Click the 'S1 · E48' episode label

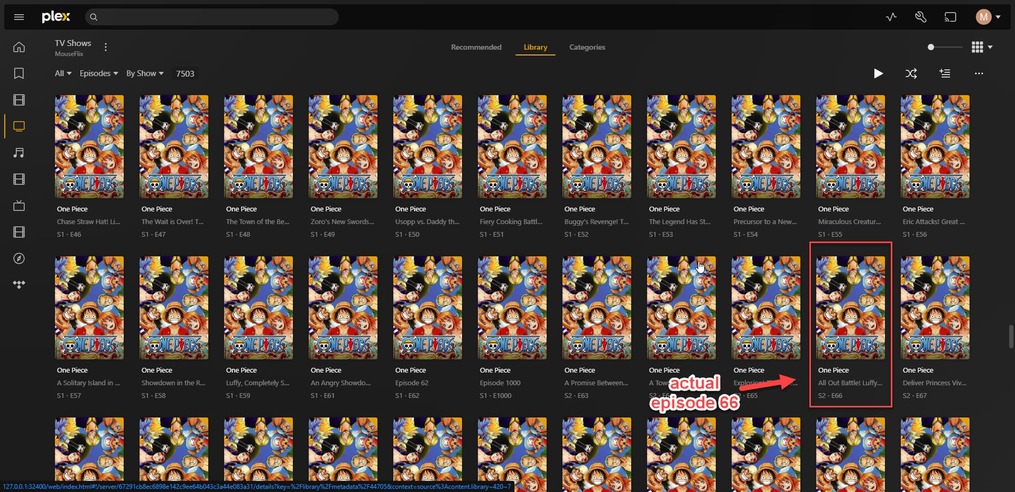click(x=240, y=234)
